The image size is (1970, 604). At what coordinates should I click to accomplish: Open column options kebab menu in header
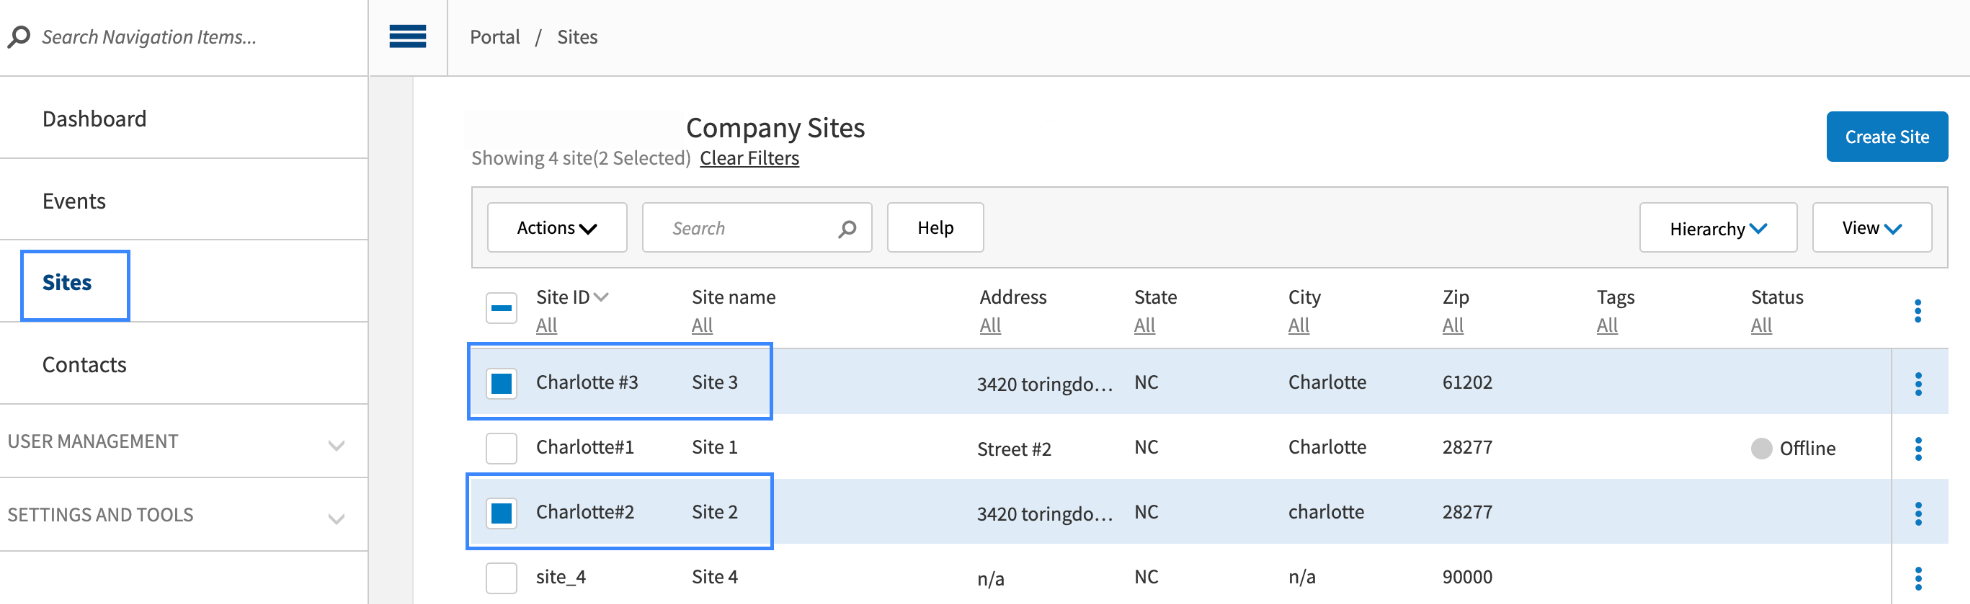coord(1917,311)
